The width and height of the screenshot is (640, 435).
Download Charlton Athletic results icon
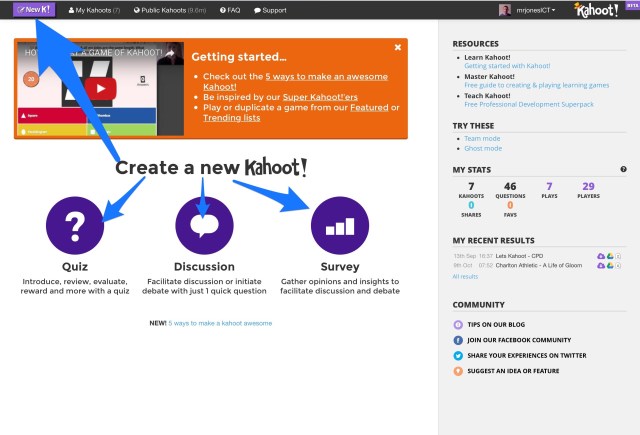point(601,265)
